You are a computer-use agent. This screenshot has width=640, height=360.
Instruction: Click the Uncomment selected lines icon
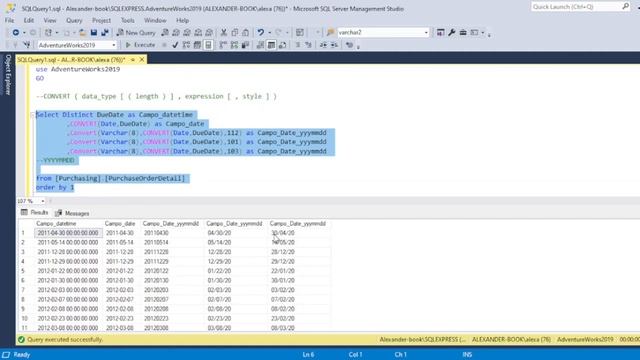[x=309, y=45]
